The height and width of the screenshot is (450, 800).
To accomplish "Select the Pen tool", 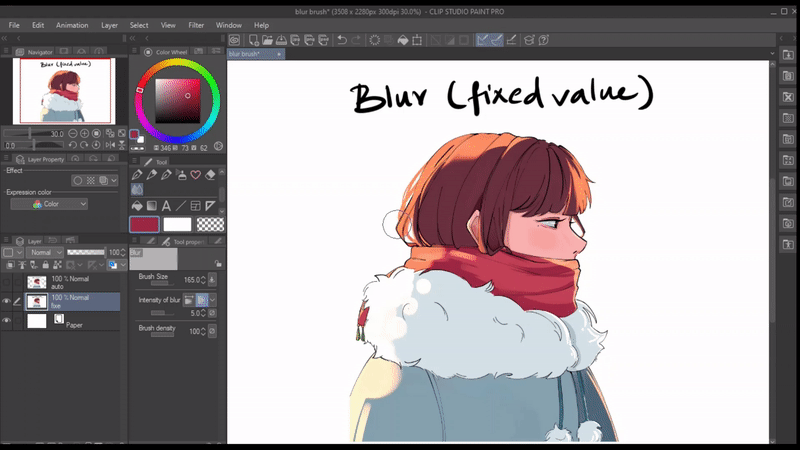I will [137, 175].
